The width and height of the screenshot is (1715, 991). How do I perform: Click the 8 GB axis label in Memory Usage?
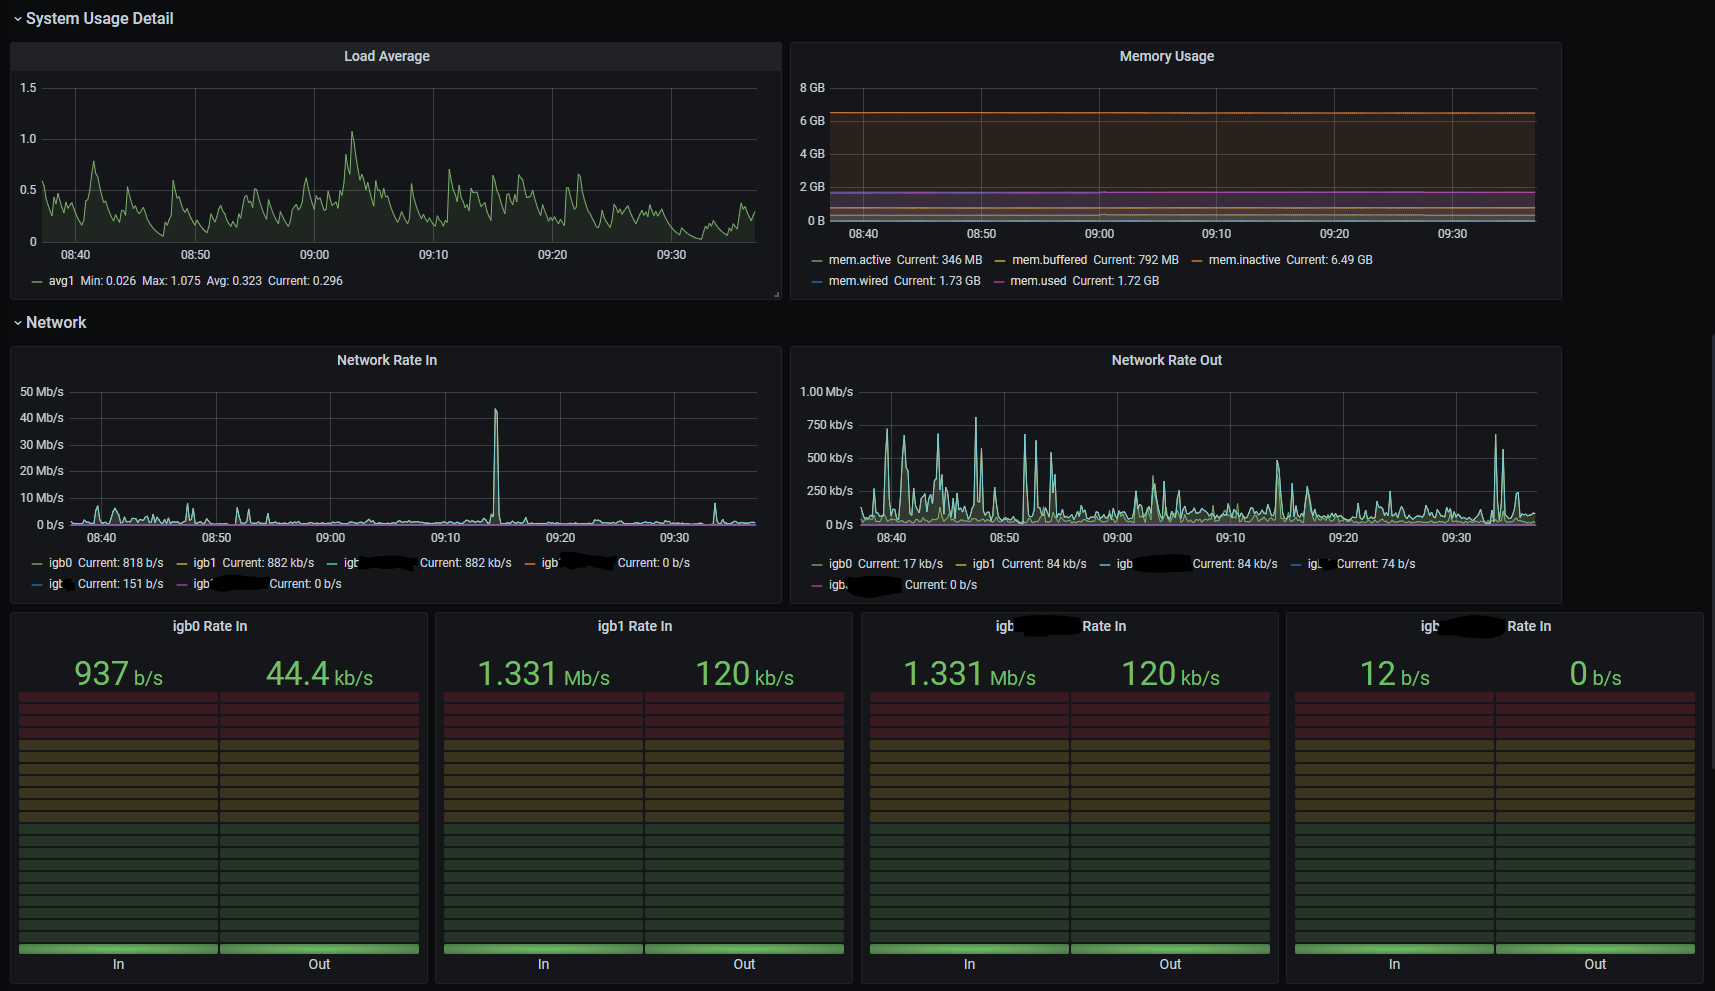pyautogui.click(x=812, y=88)
